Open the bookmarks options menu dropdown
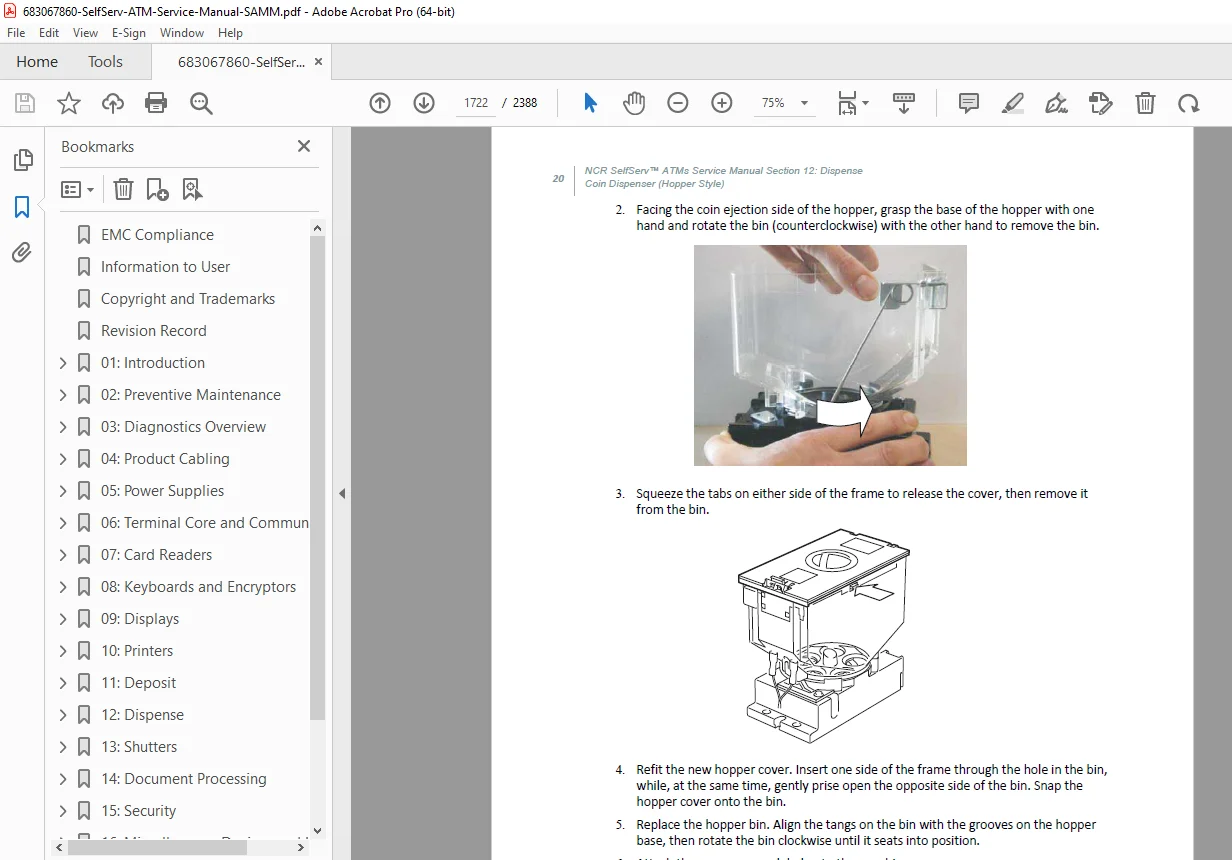 tap(78, 189)
